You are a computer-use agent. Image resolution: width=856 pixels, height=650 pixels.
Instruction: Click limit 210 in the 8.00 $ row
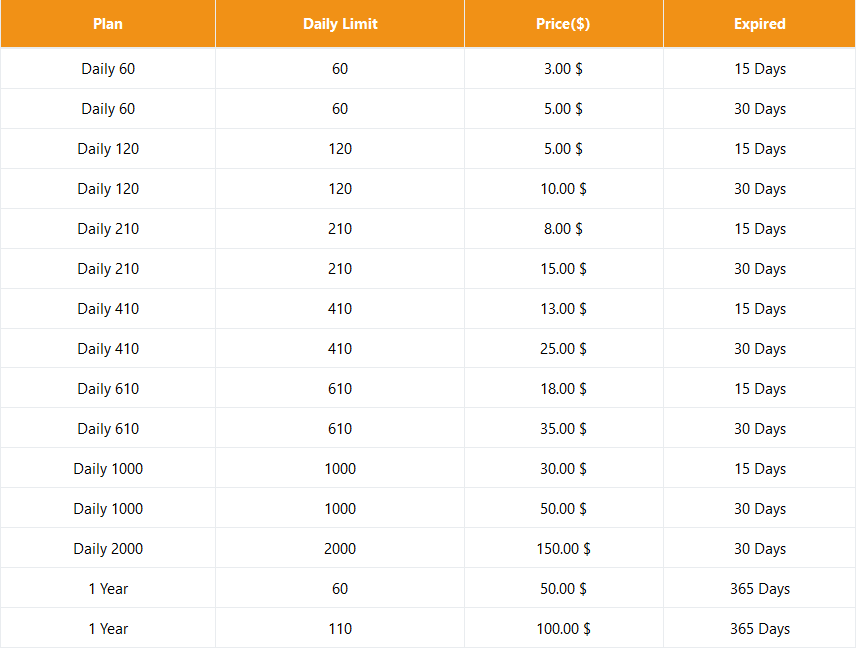(340, 229)
